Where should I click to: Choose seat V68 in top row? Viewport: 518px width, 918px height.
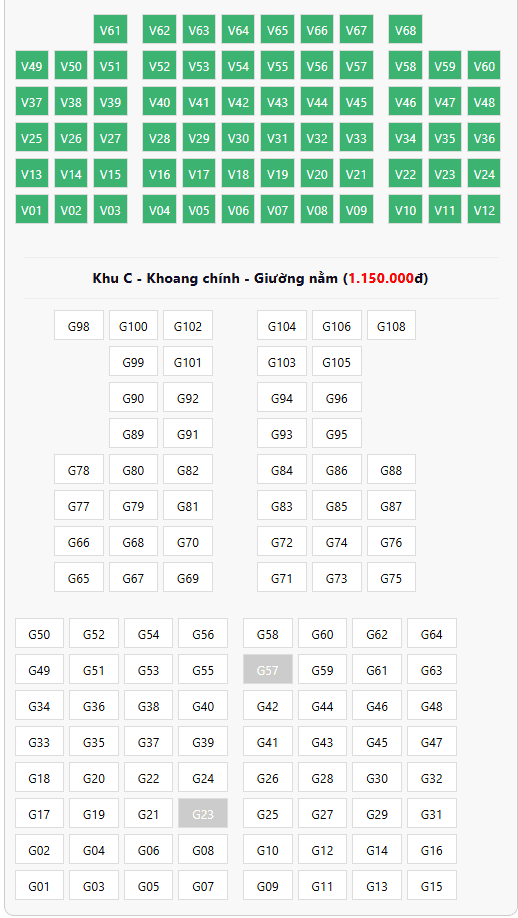406,29
